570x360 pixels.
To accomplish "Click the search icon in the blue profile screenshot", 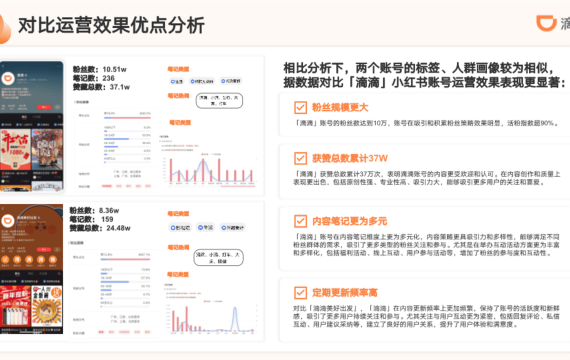I will 59,117.
